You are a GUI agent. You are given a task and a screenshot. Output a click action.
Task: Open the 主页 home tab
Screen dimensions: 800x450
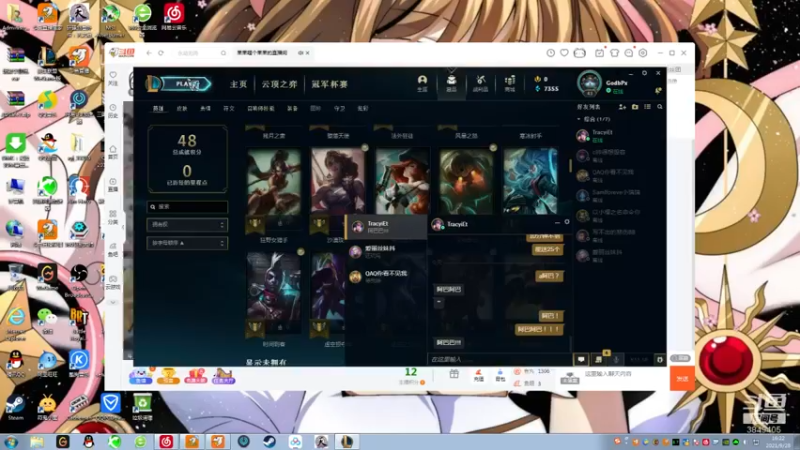pos(238,84)
